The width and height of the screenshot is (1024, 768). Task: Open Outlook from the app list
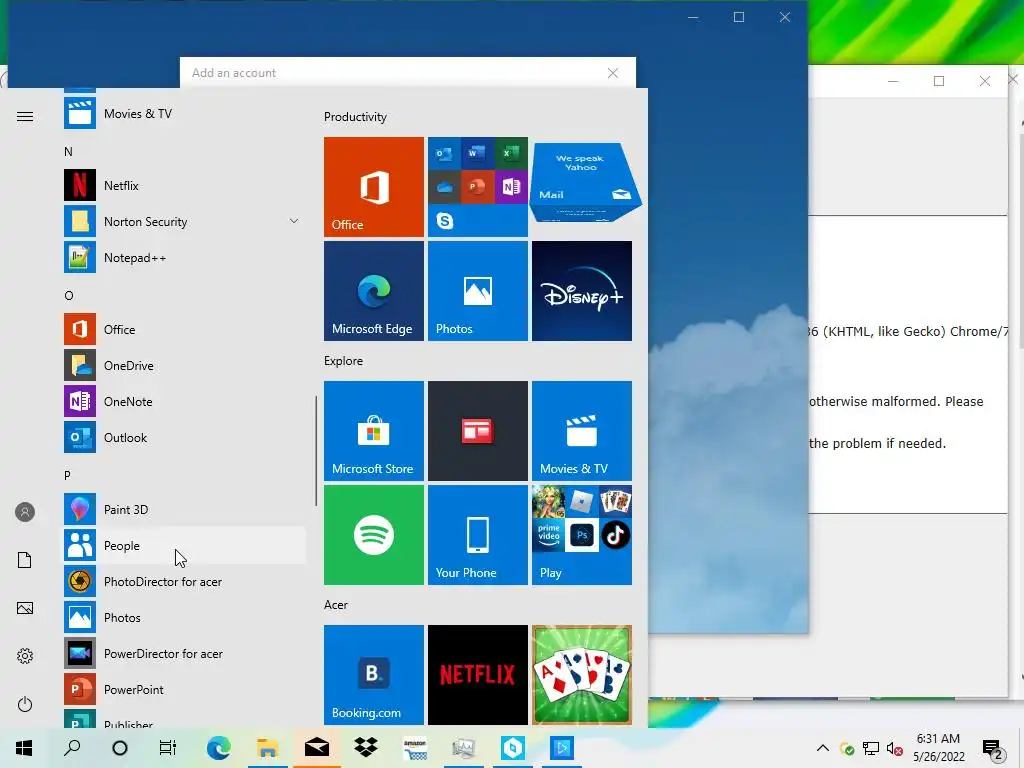pos(184,437)
